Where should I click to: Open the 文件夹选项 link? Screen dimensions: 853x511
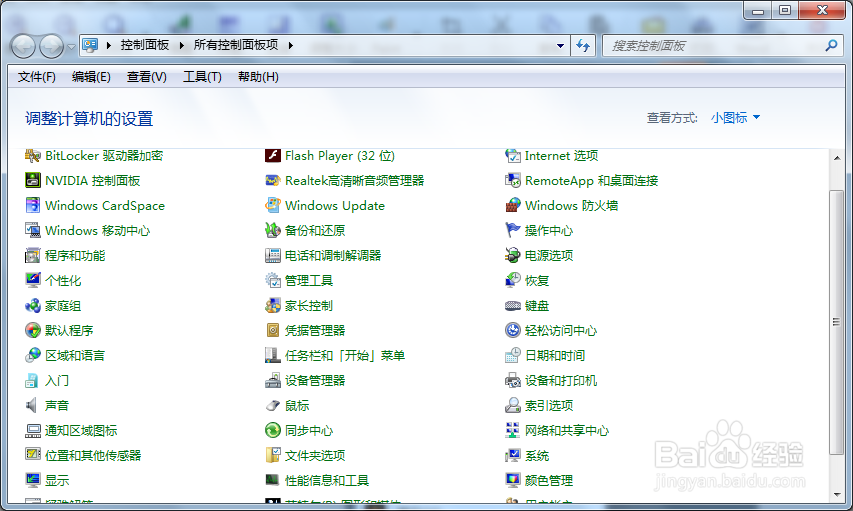[315, 455]
